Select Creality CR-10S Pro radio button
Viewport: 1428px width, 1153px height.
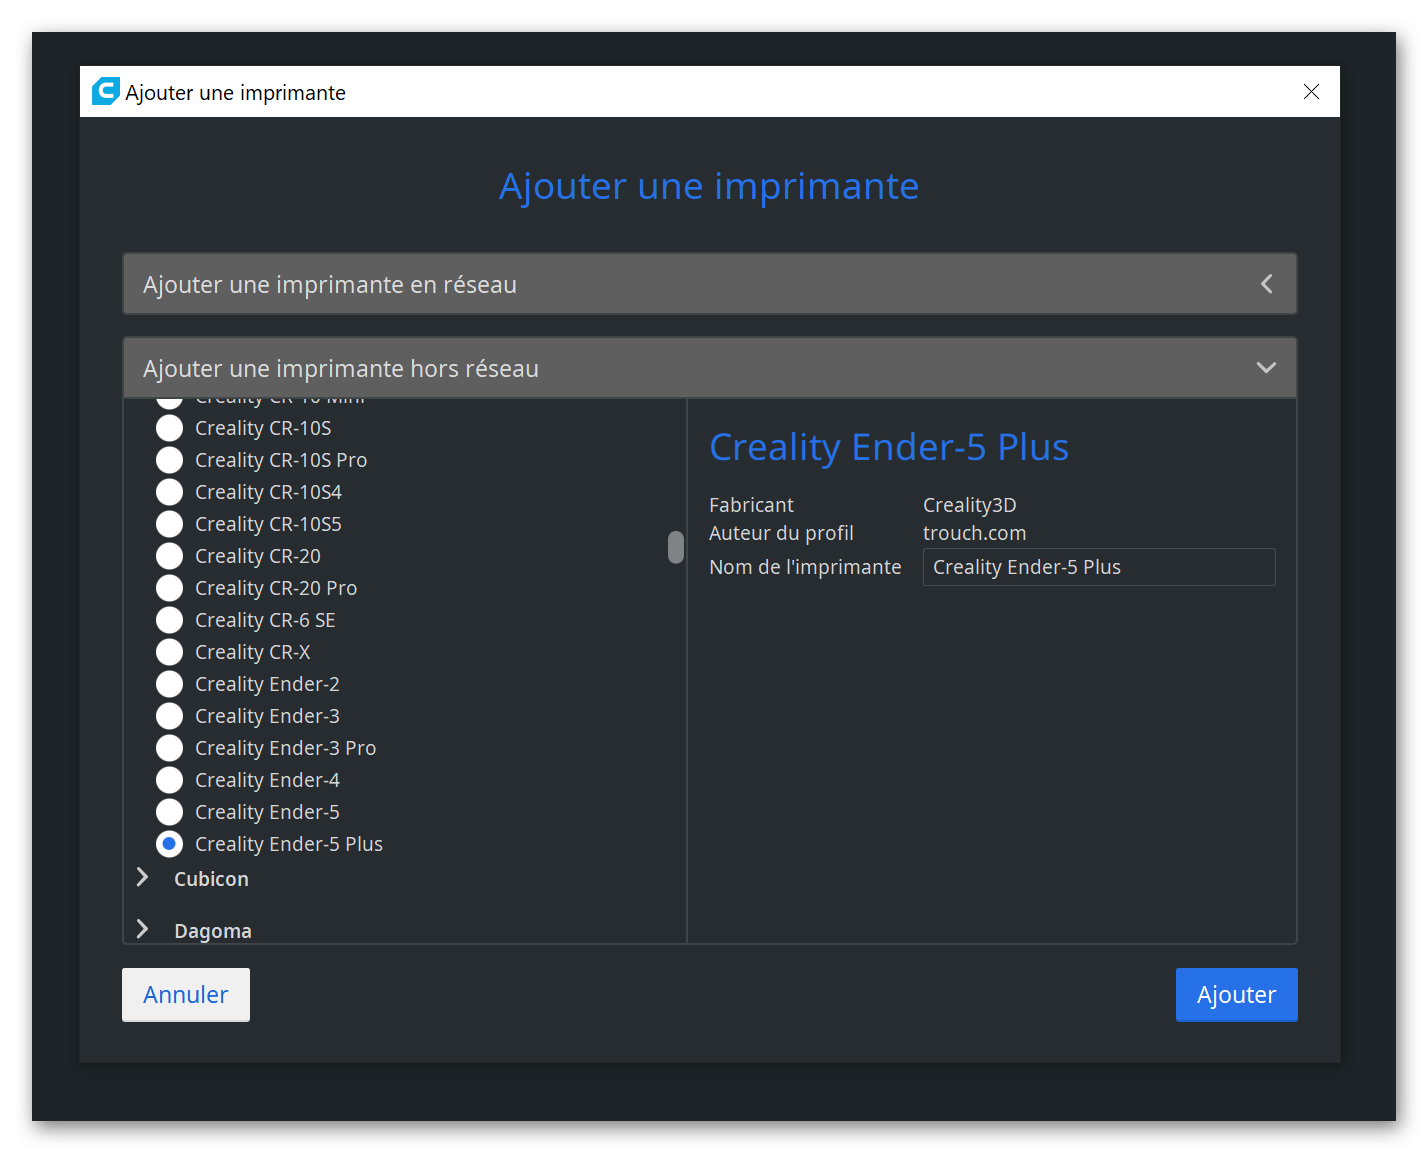(x=169, y=460)
